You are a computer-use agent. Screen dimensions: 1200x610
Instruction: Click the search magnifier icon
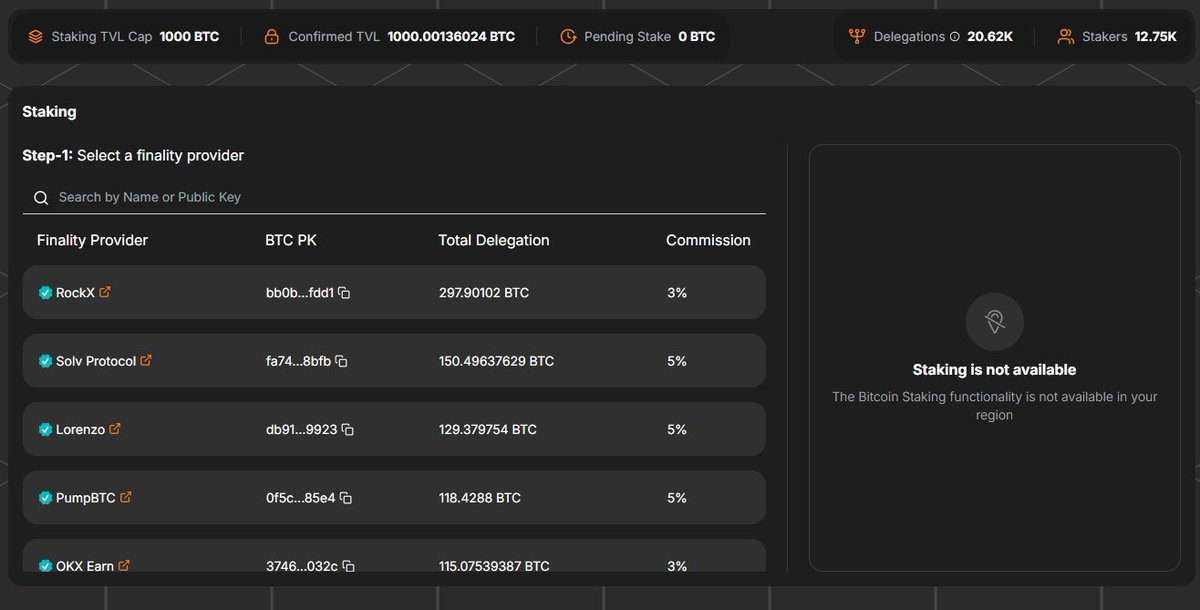click(41, 198)
